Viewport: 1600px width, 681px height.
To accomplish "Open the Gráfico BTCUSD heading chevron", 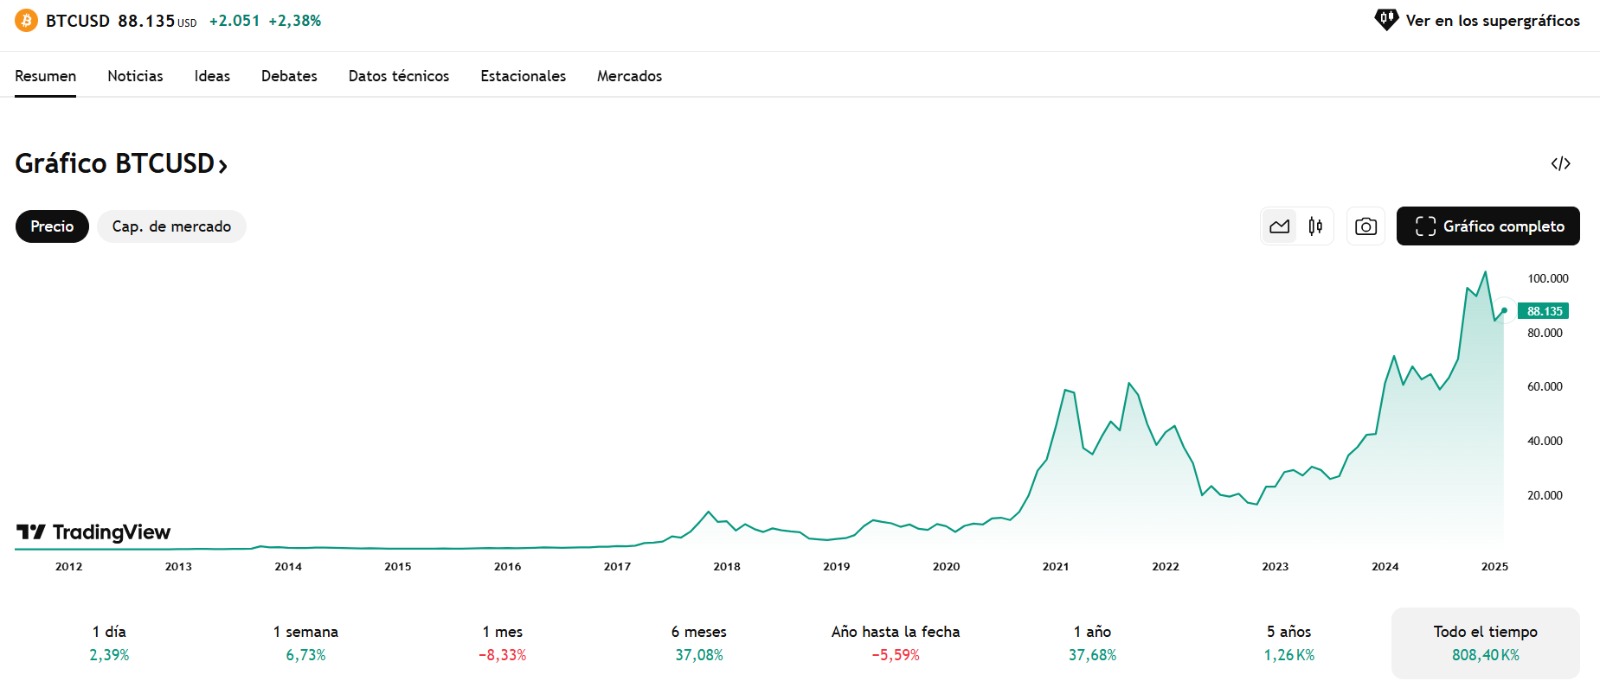I will pos(223,165).
